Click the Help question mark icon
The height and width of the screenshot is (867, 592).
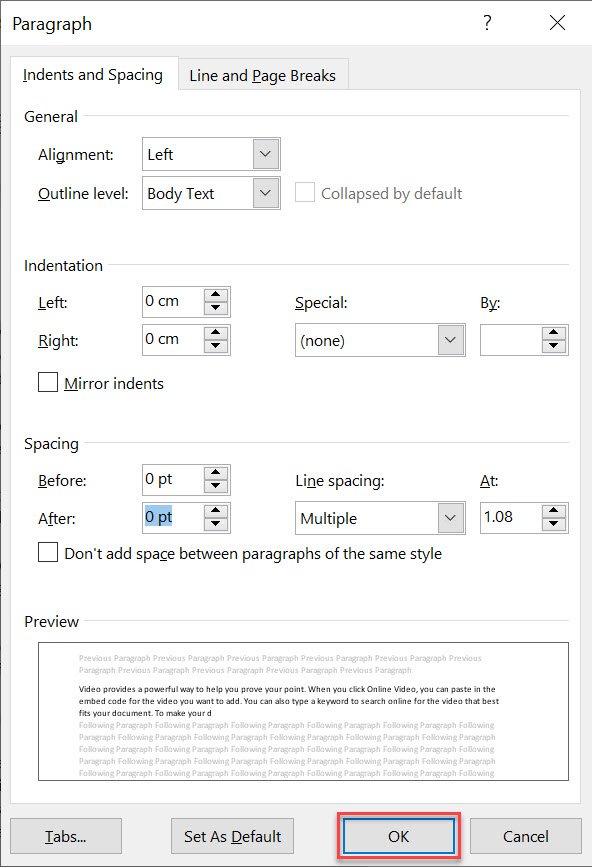(x=486, y=23)
